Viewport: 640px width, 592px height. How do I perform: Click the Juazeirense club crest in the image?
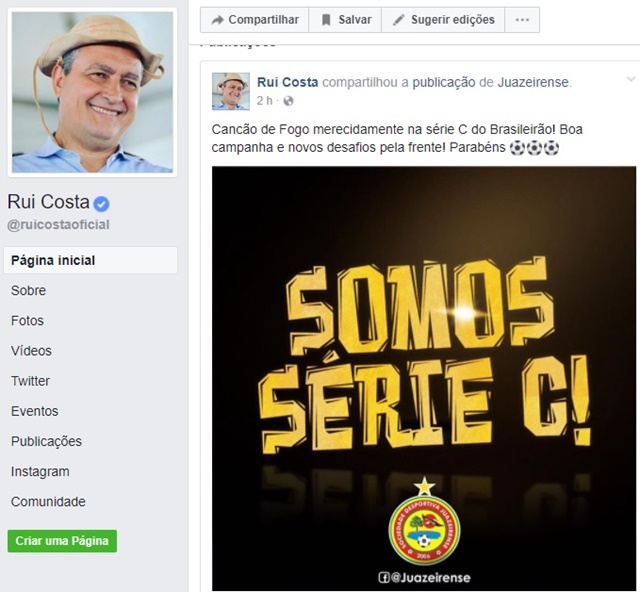point(424,524)
